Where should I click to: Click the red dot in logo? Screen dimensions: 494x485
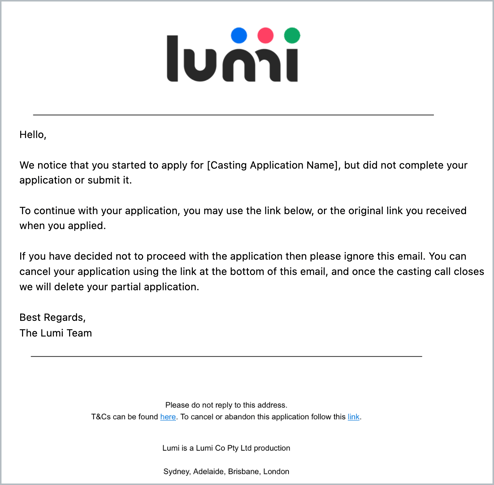(x=266, y=35)
